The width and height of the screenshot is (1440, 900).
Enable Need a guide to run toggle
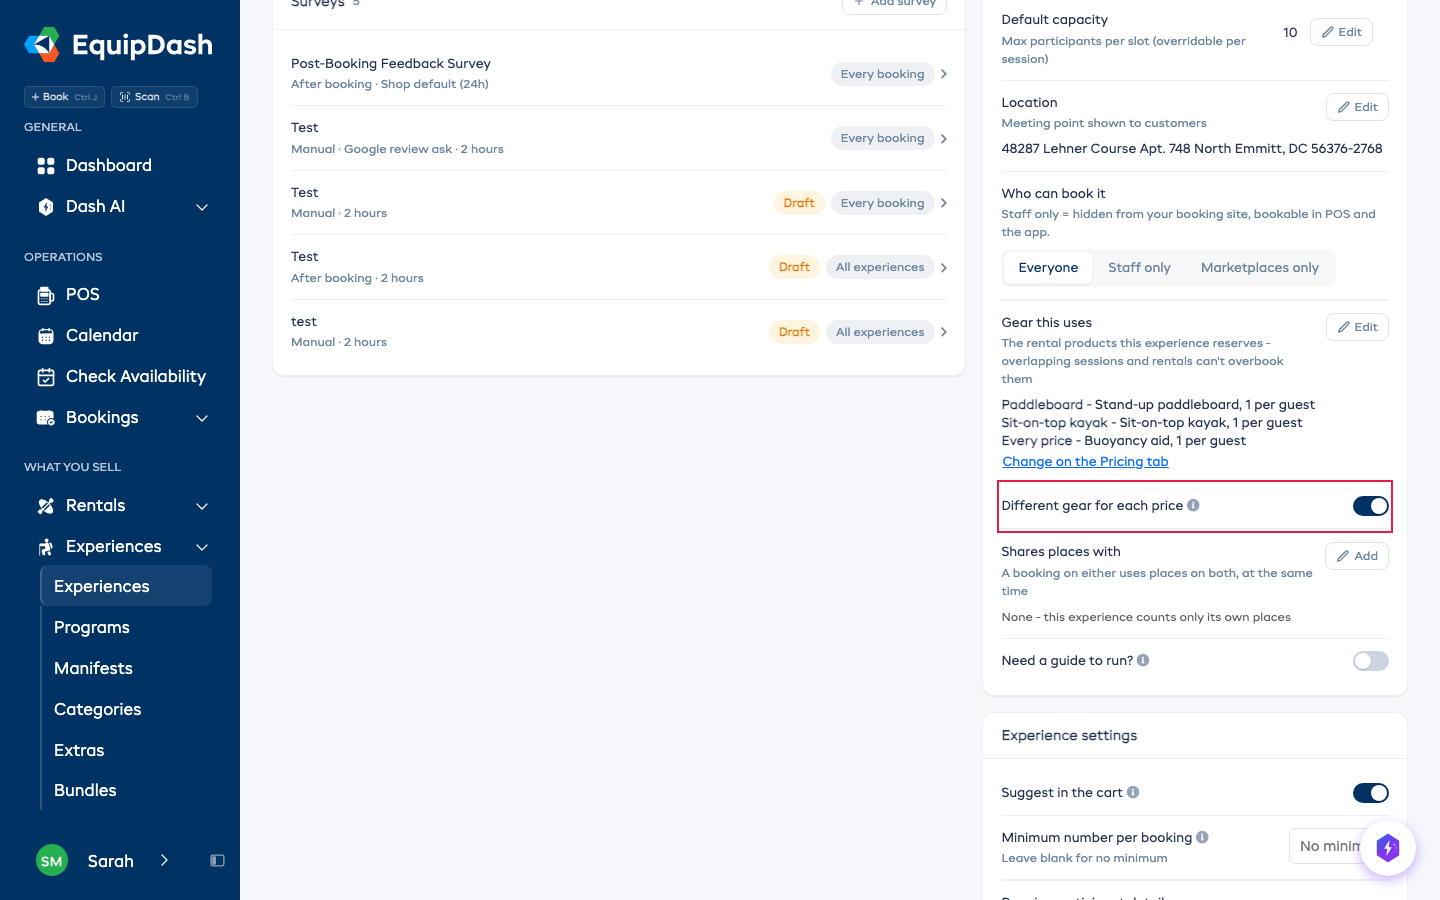tap(1371, 661)
